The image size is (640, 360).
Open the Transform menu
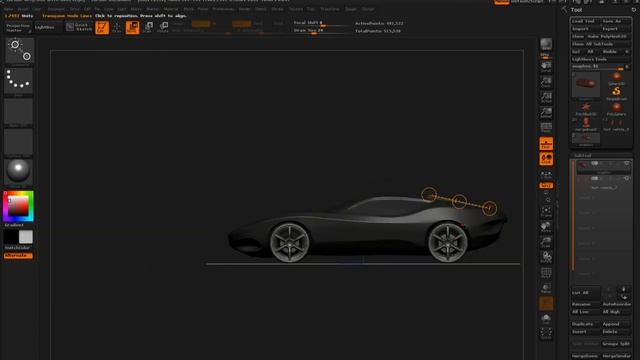tap(330, 9)
